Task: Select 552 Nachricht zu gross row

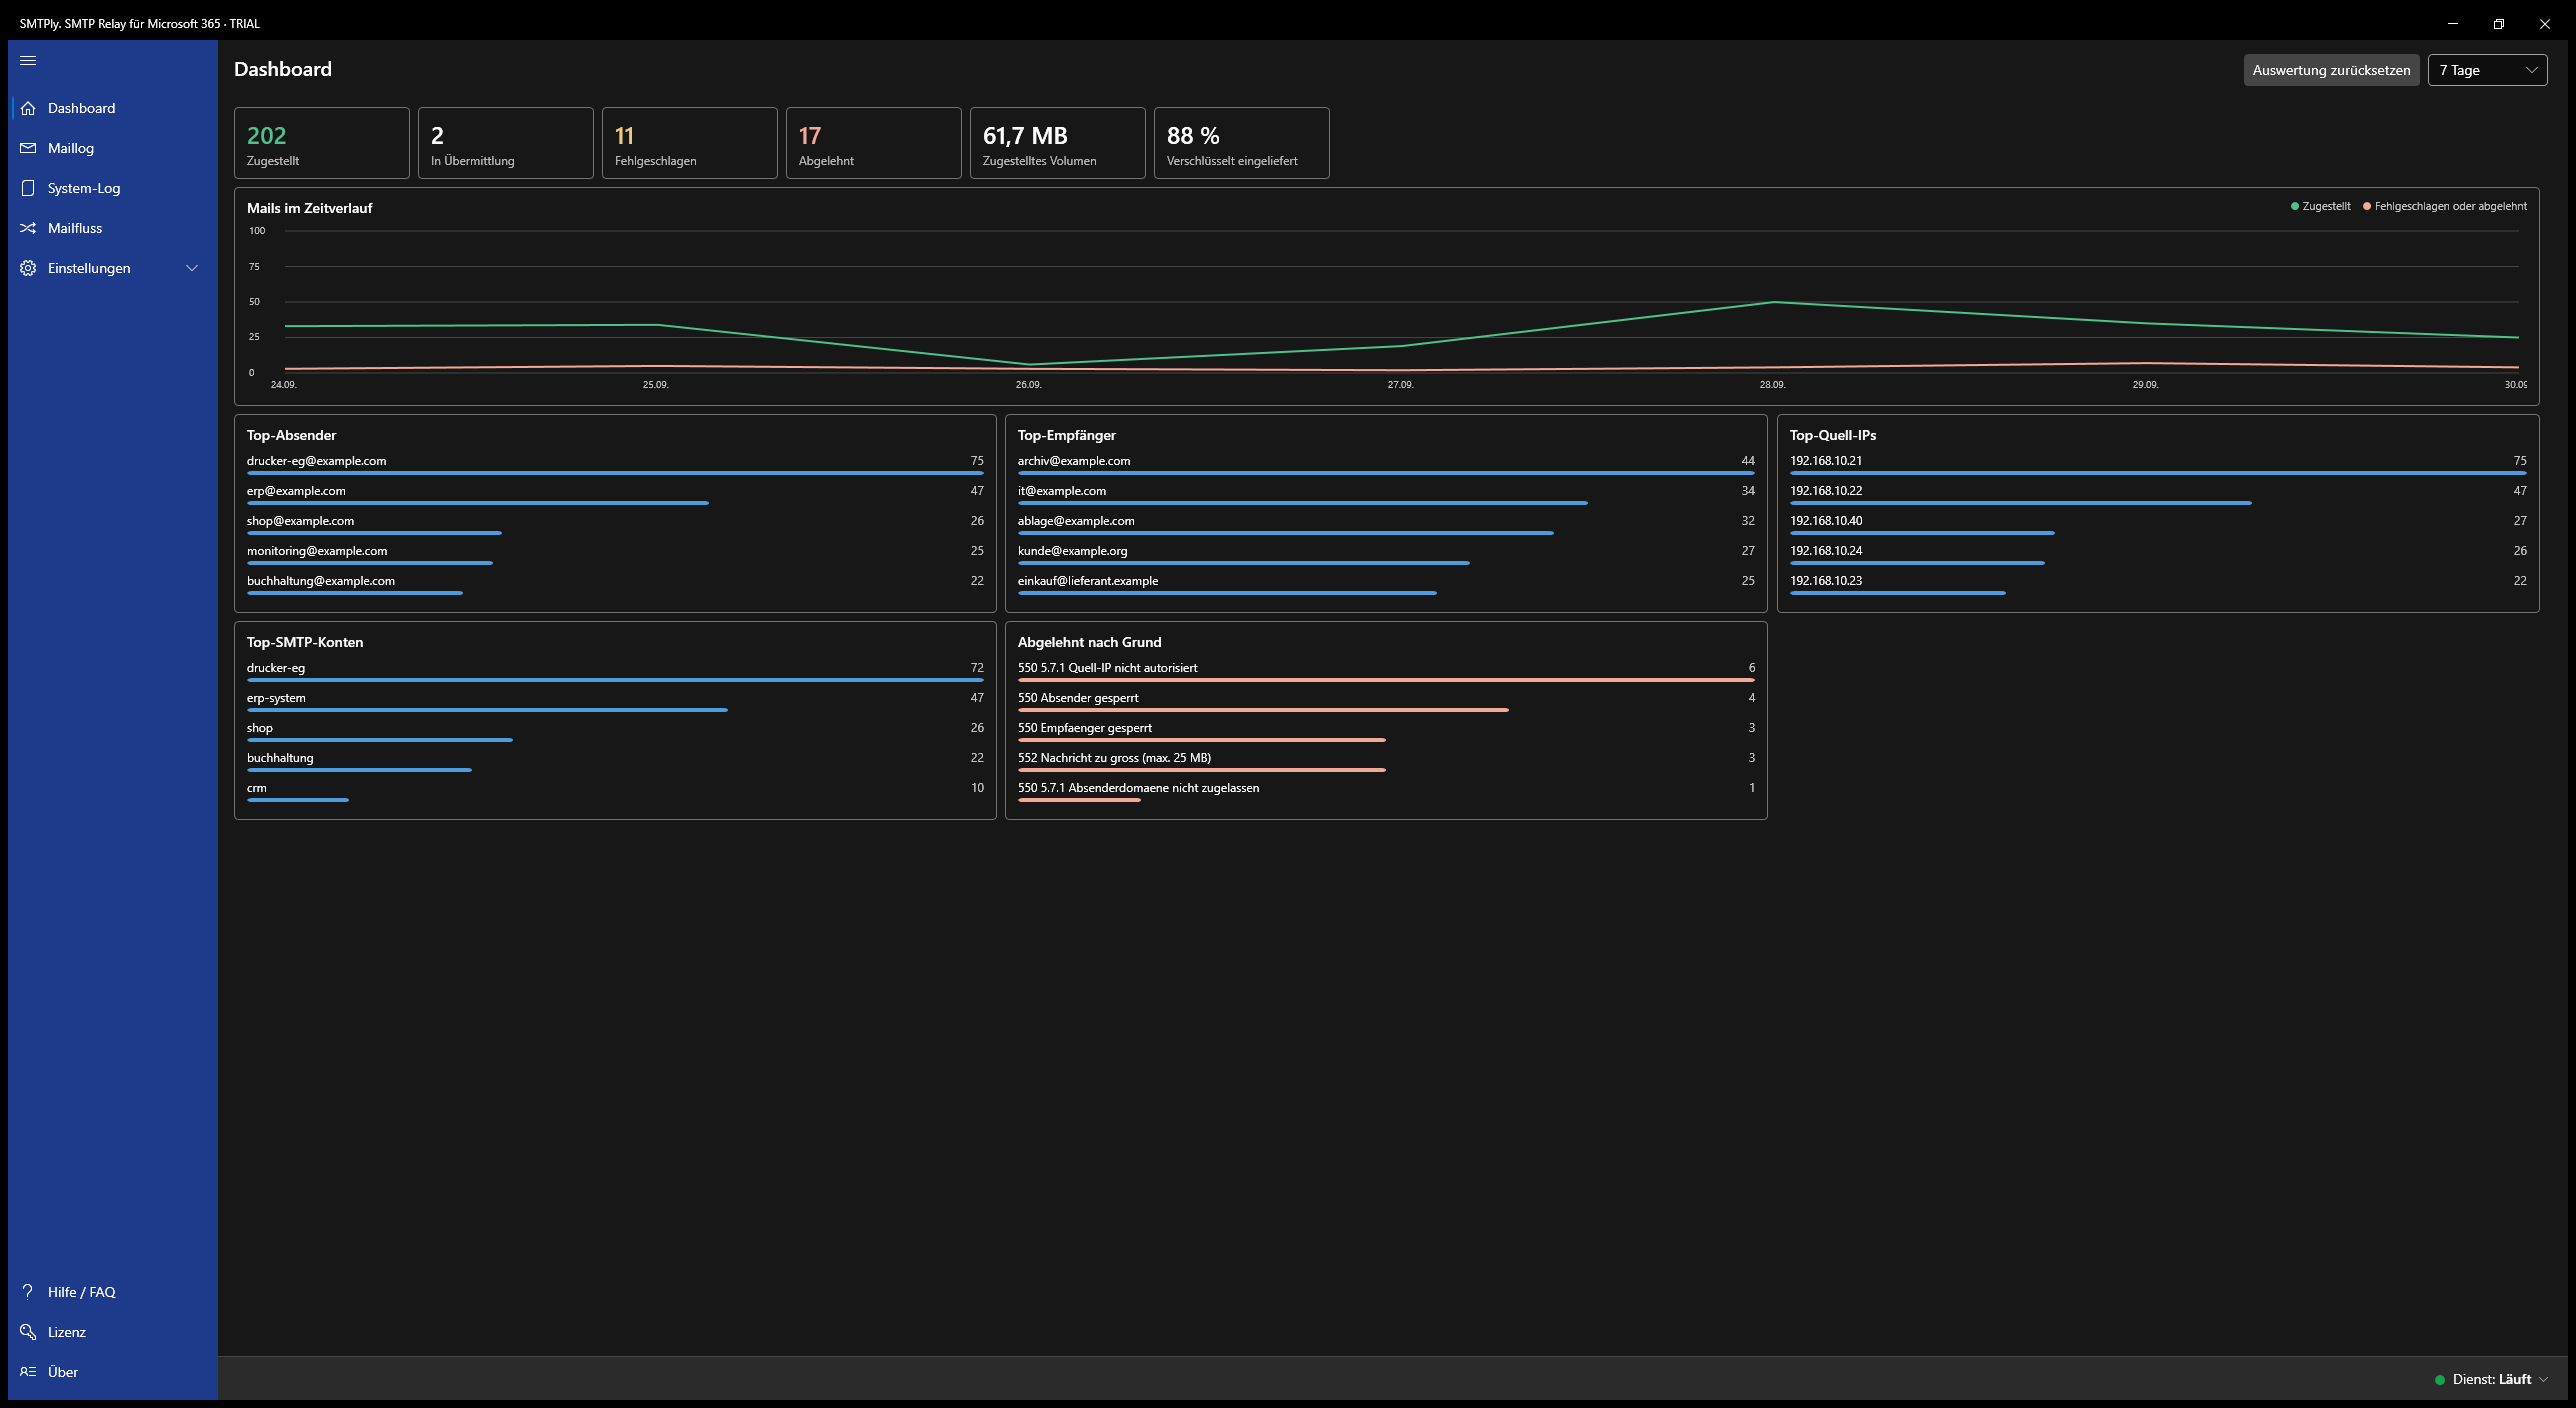Action: pyautogui.click(x=1386, y=762)
